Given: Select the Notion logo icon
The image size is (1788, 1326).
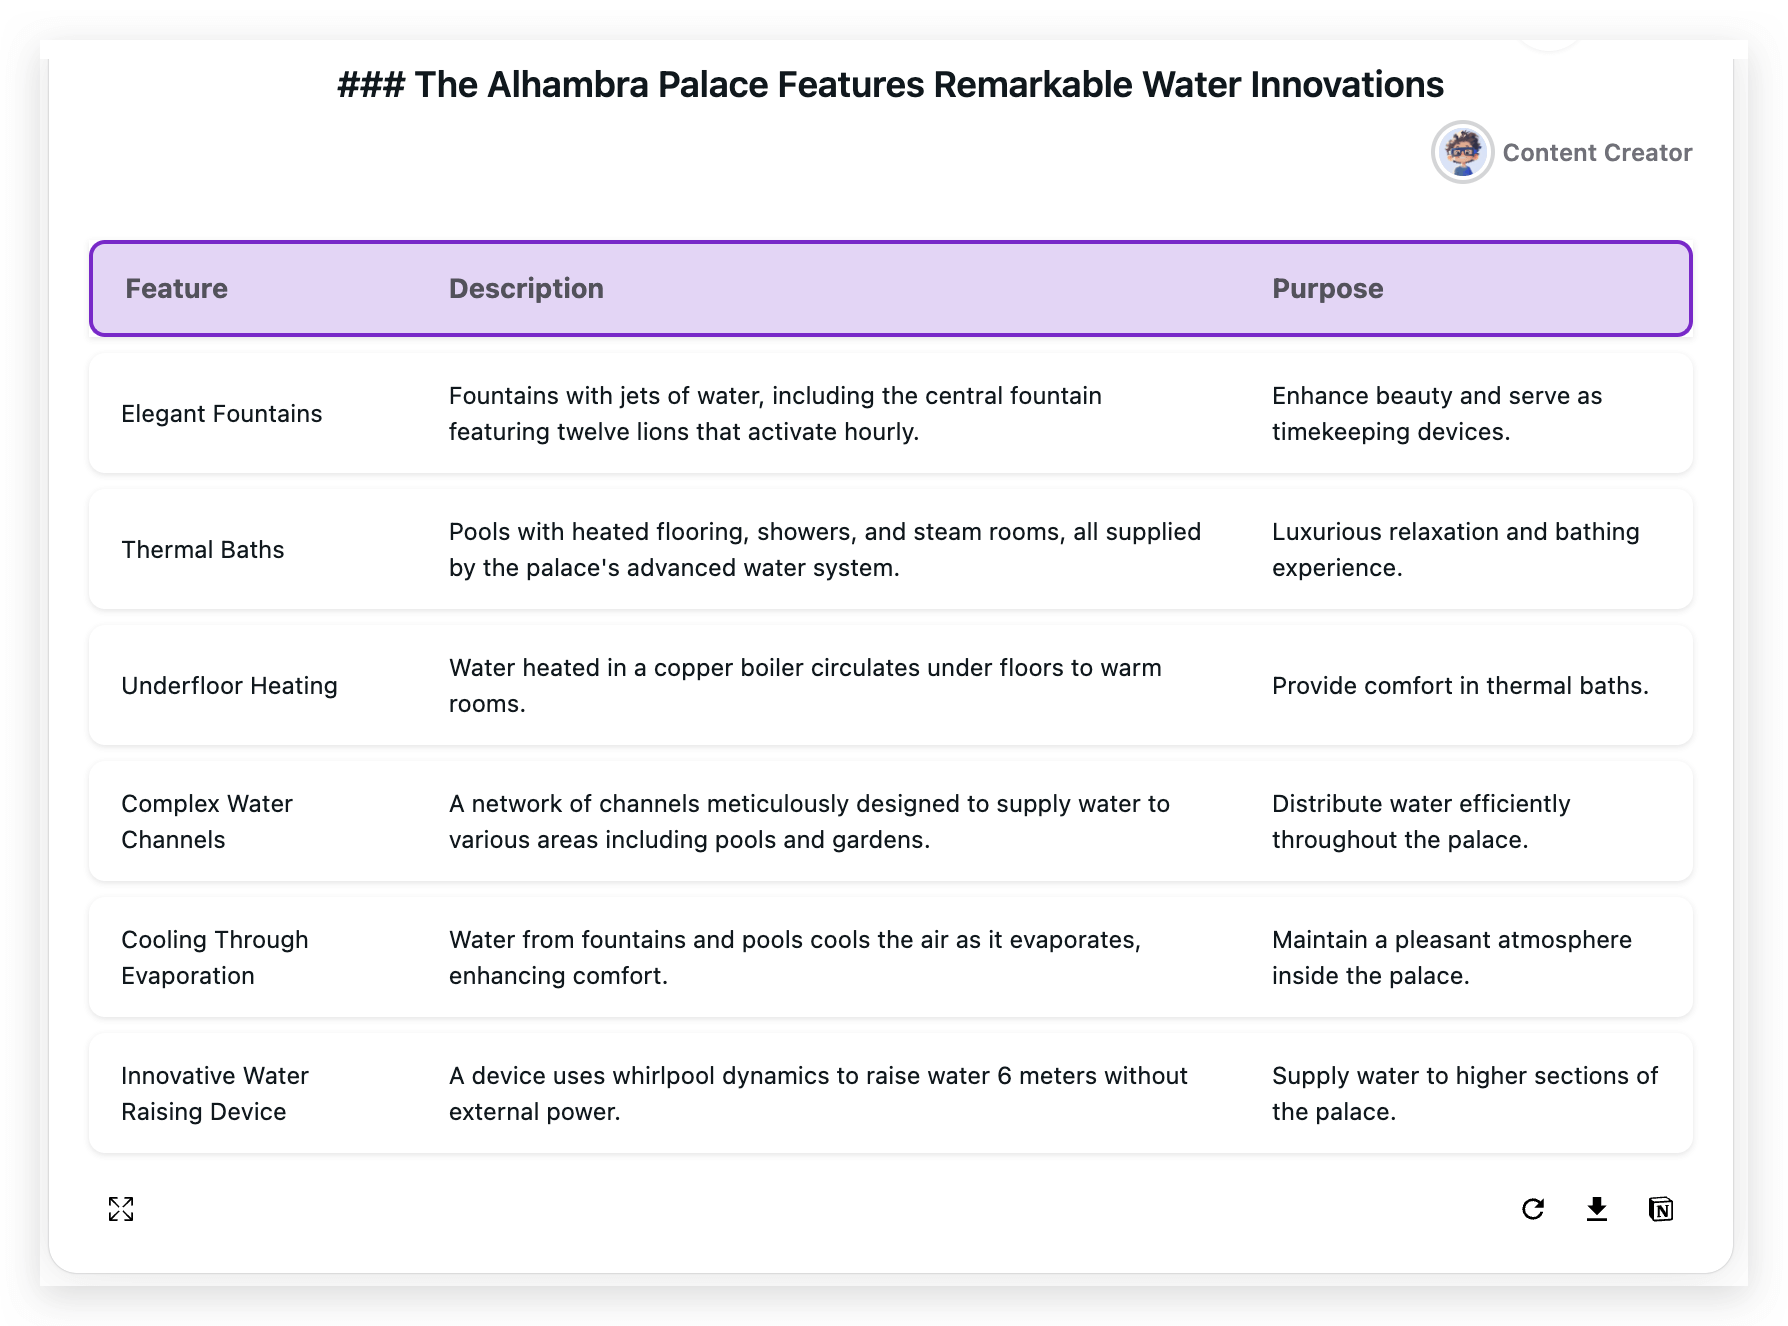Looking at the screenshot, I should [x=1661, y=1208].
